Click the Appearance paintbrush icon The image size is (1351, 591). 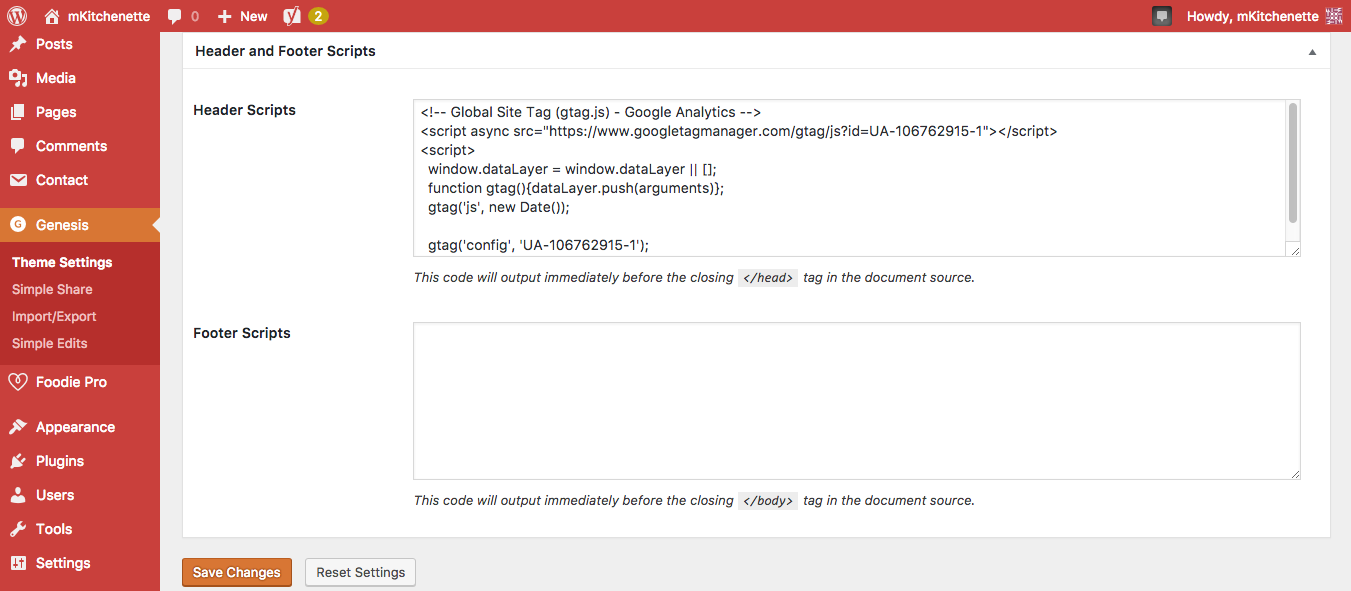tap(17, 427)
